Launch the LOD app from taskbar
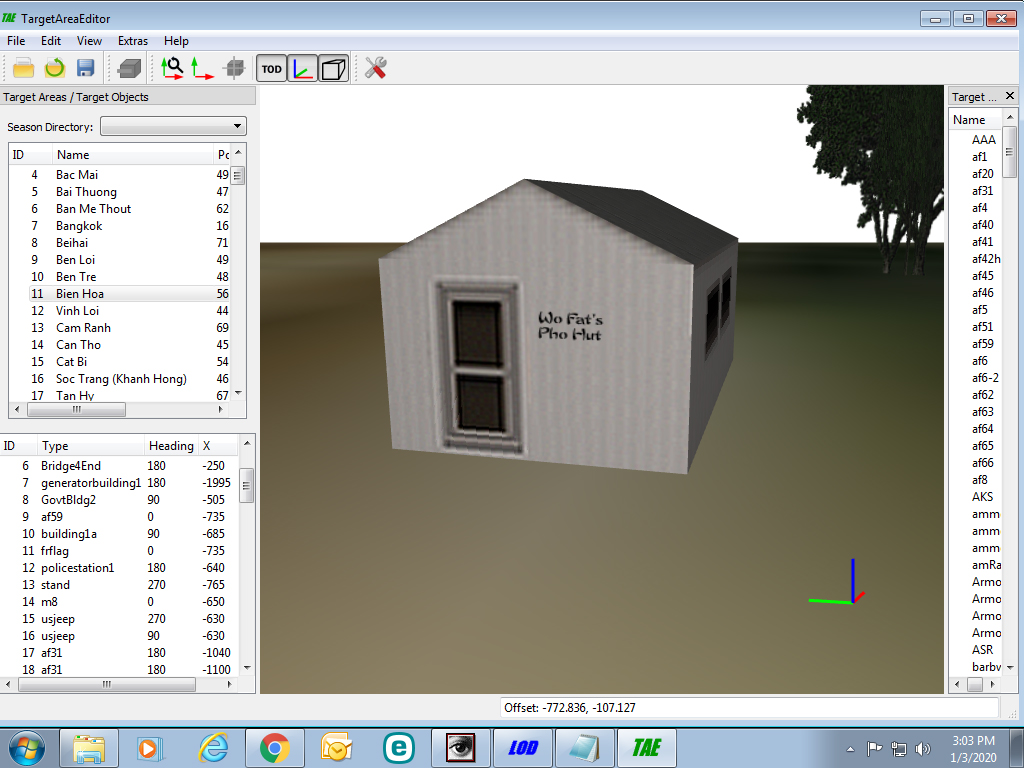This screenshot has width=1024, height=768. (x=523, y=748)
